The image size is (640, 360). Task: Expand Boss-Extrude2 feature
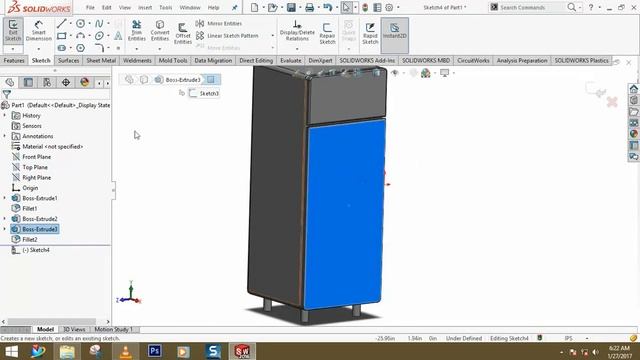[4, 219]
